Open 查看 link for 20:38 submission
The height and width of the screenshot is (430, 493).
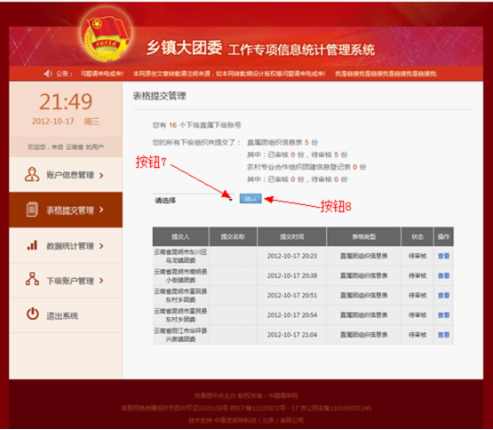[x=444, y=276]
